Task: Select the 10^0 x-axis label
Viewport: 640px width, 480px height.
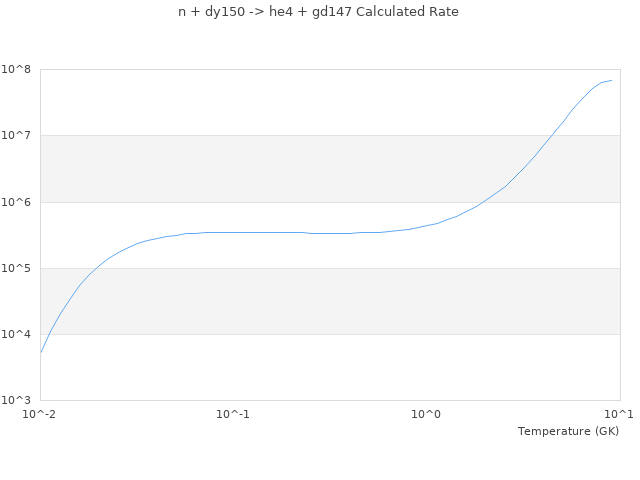Action: (x=426, y=414)
